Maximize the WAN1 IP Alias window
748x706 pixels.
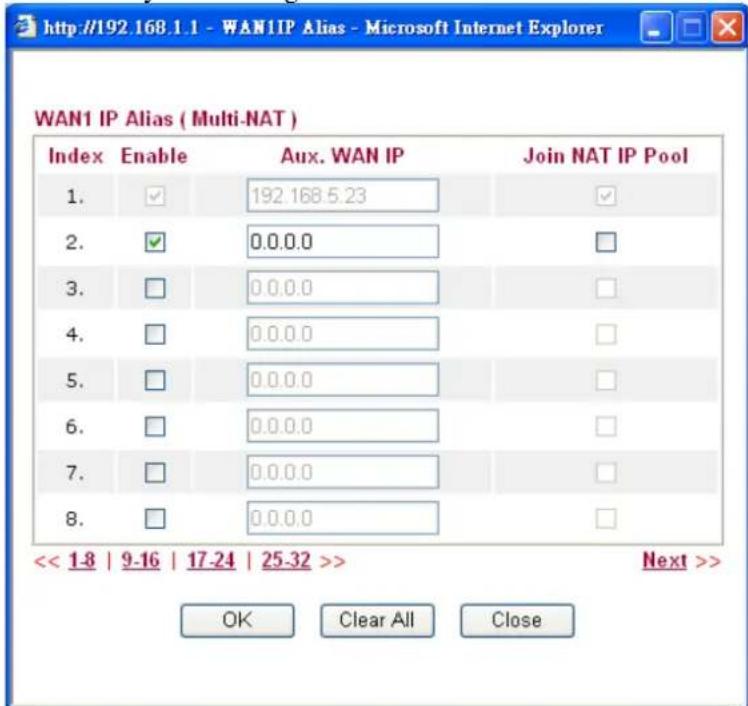point(692,28)
